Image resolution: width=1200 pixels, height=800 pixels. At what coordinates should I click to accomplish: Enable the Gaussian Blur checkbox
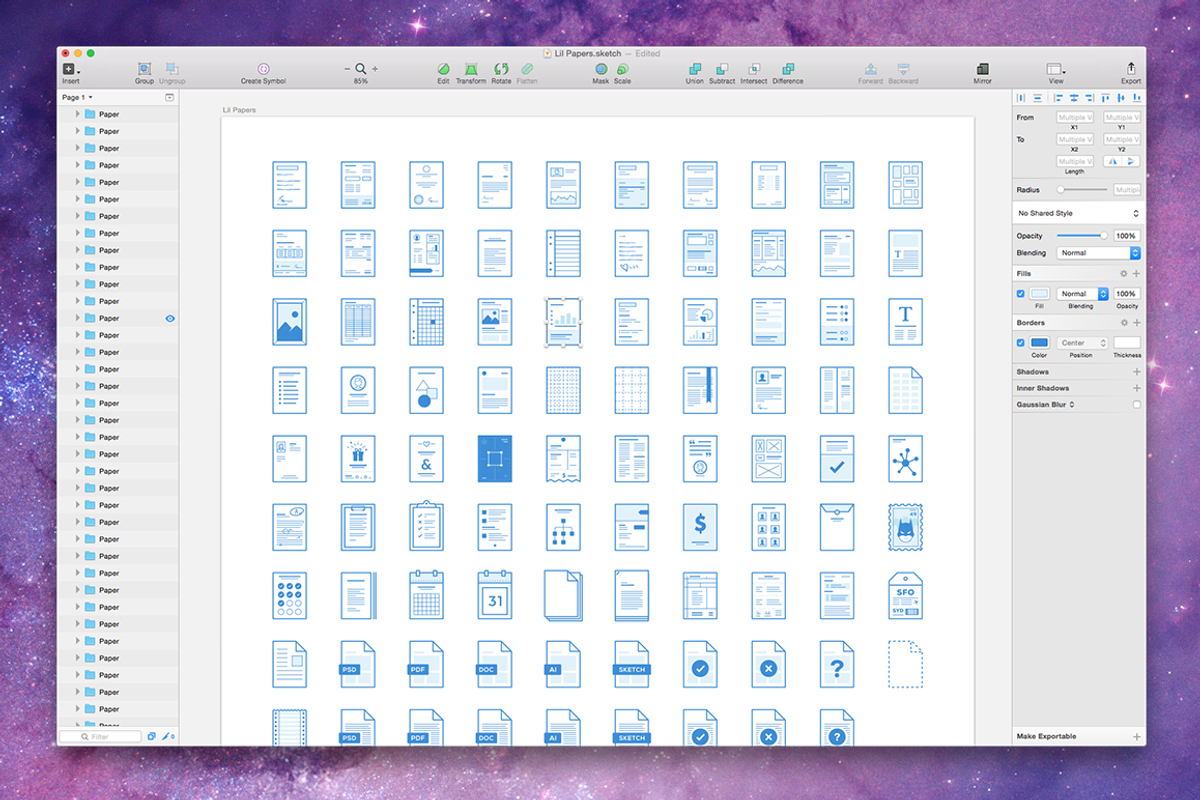pos(1136,405)
